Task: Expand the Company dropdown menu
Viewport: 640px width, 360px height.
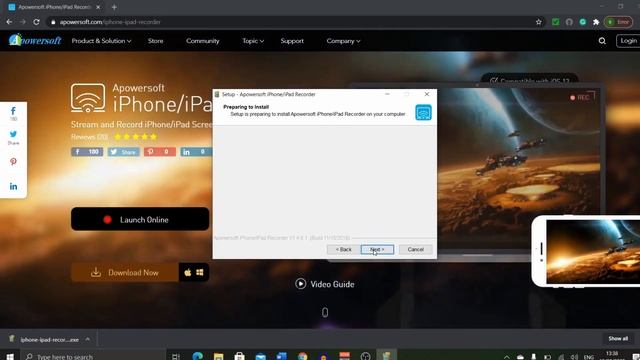Action: tap(343, 41)
